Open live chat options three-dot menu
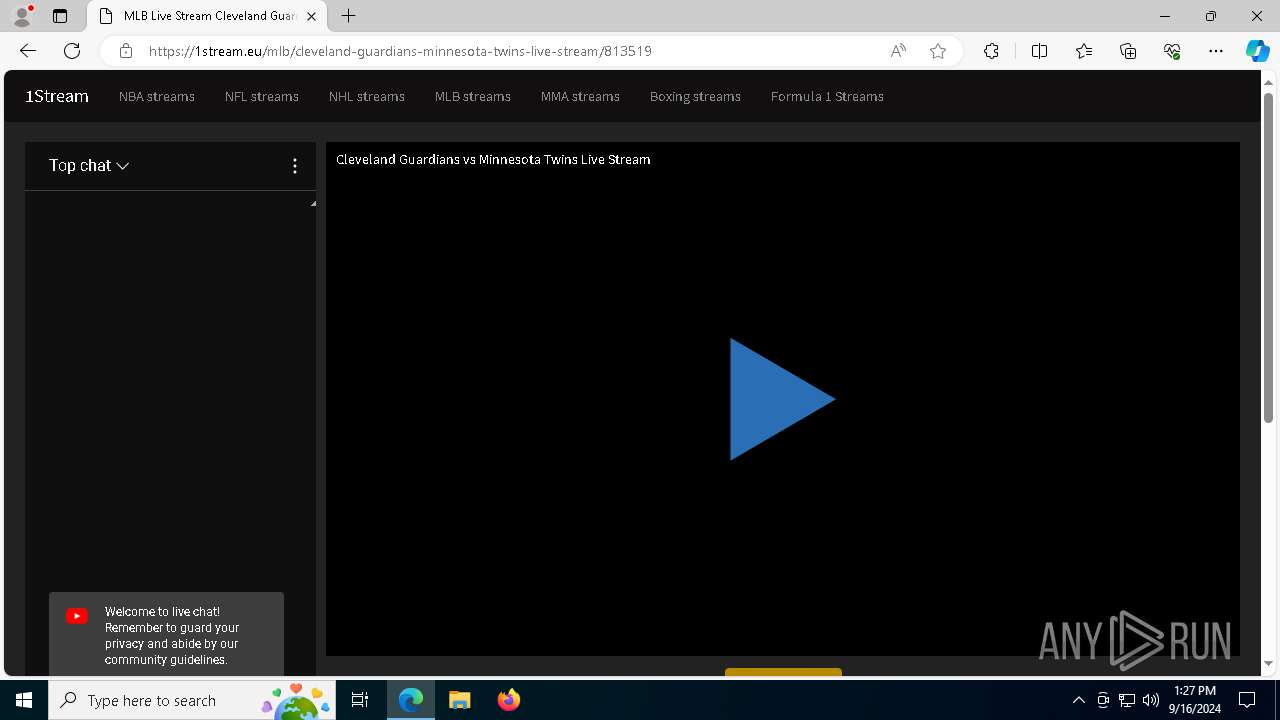This screenshot has height=720, width=1280. (294, 166)
